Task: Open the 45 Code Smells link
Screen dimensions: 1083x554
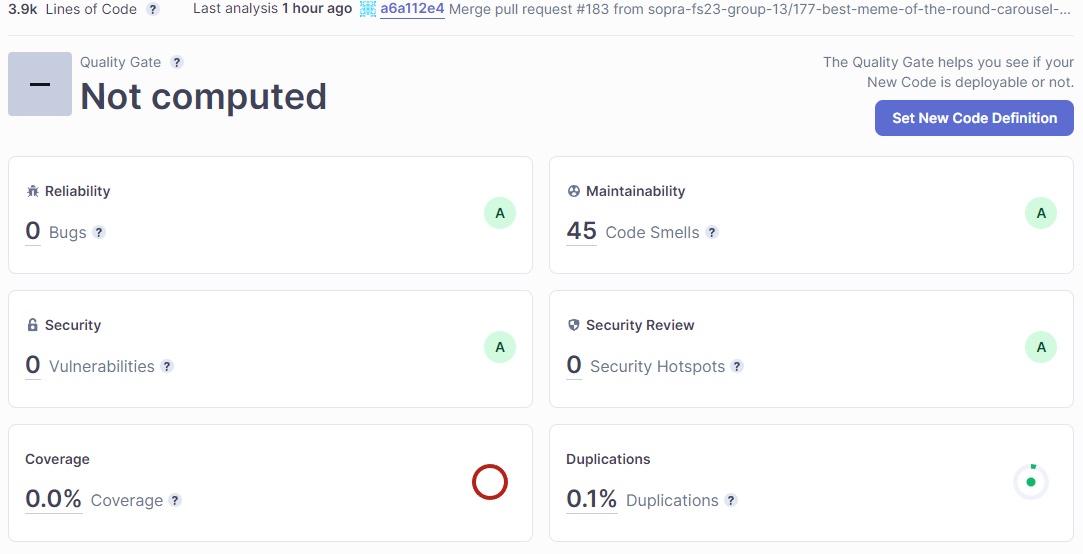Action: [582, 231]
